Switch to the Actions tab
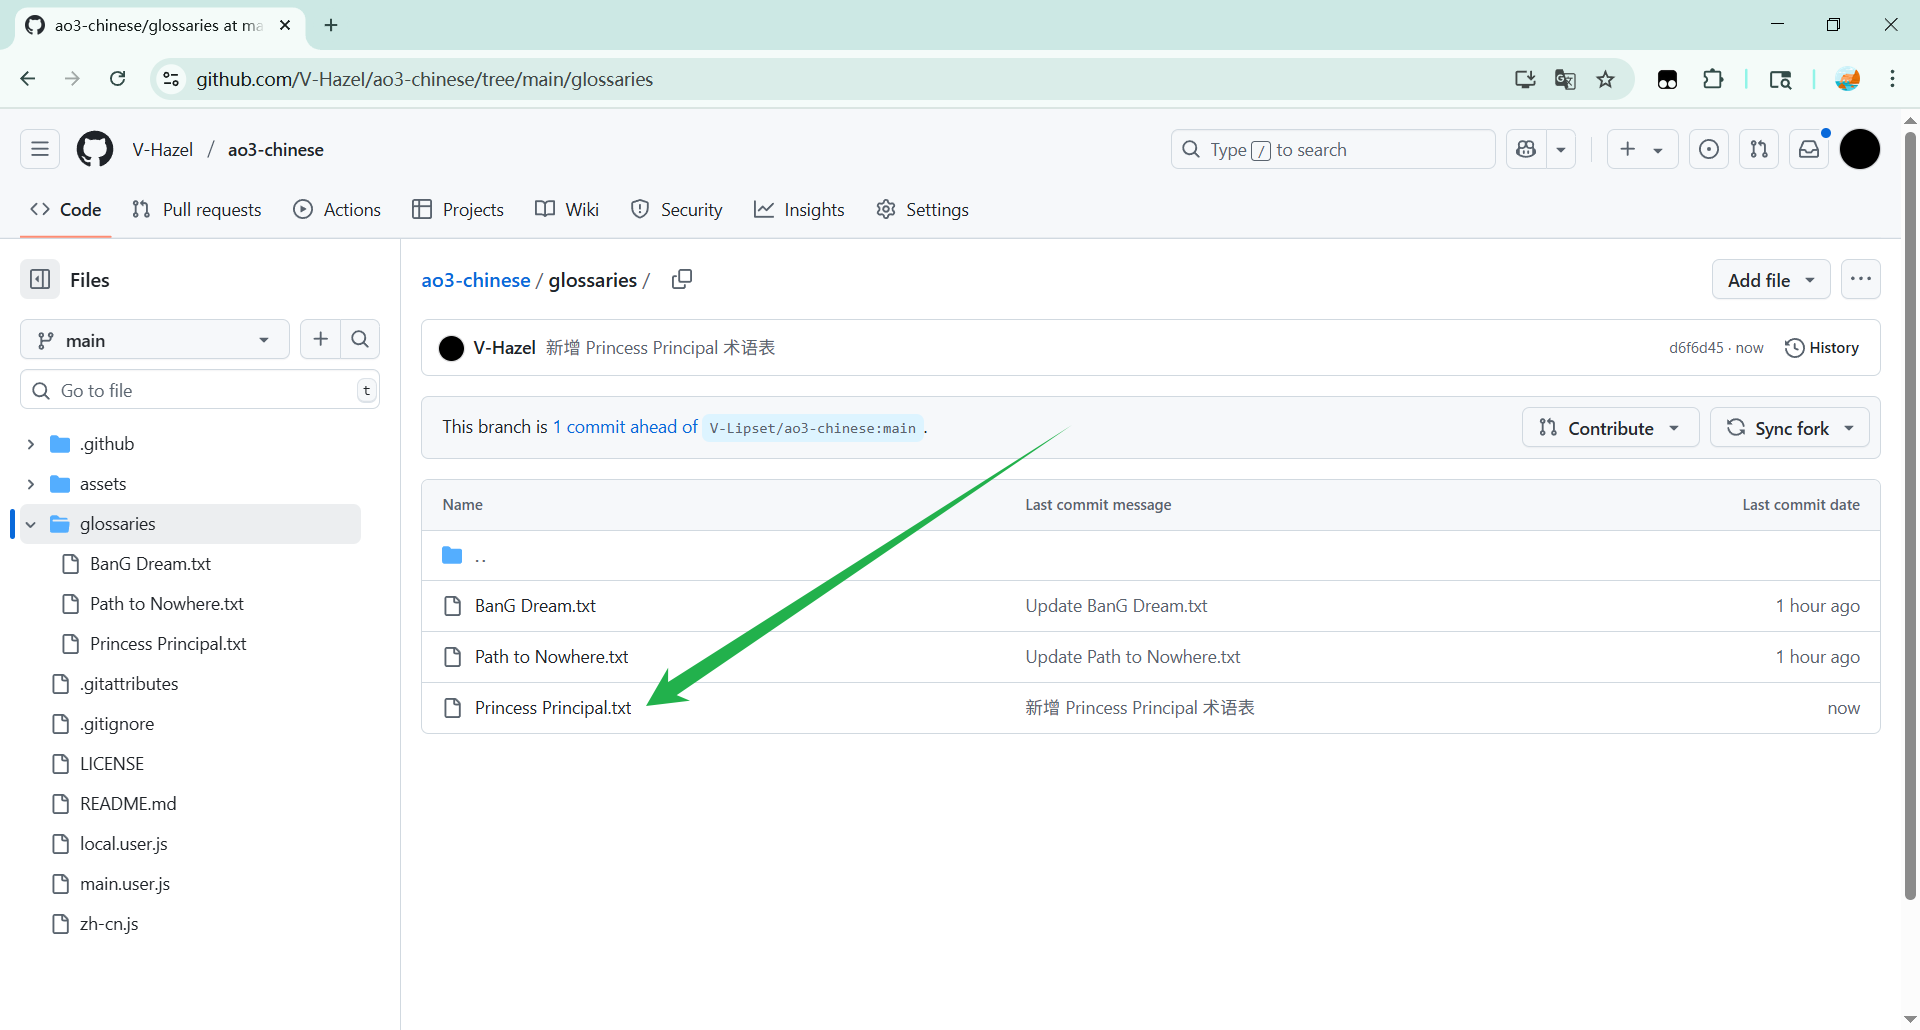This screenshot has height=1030, width=1920. tap(337, 210)
